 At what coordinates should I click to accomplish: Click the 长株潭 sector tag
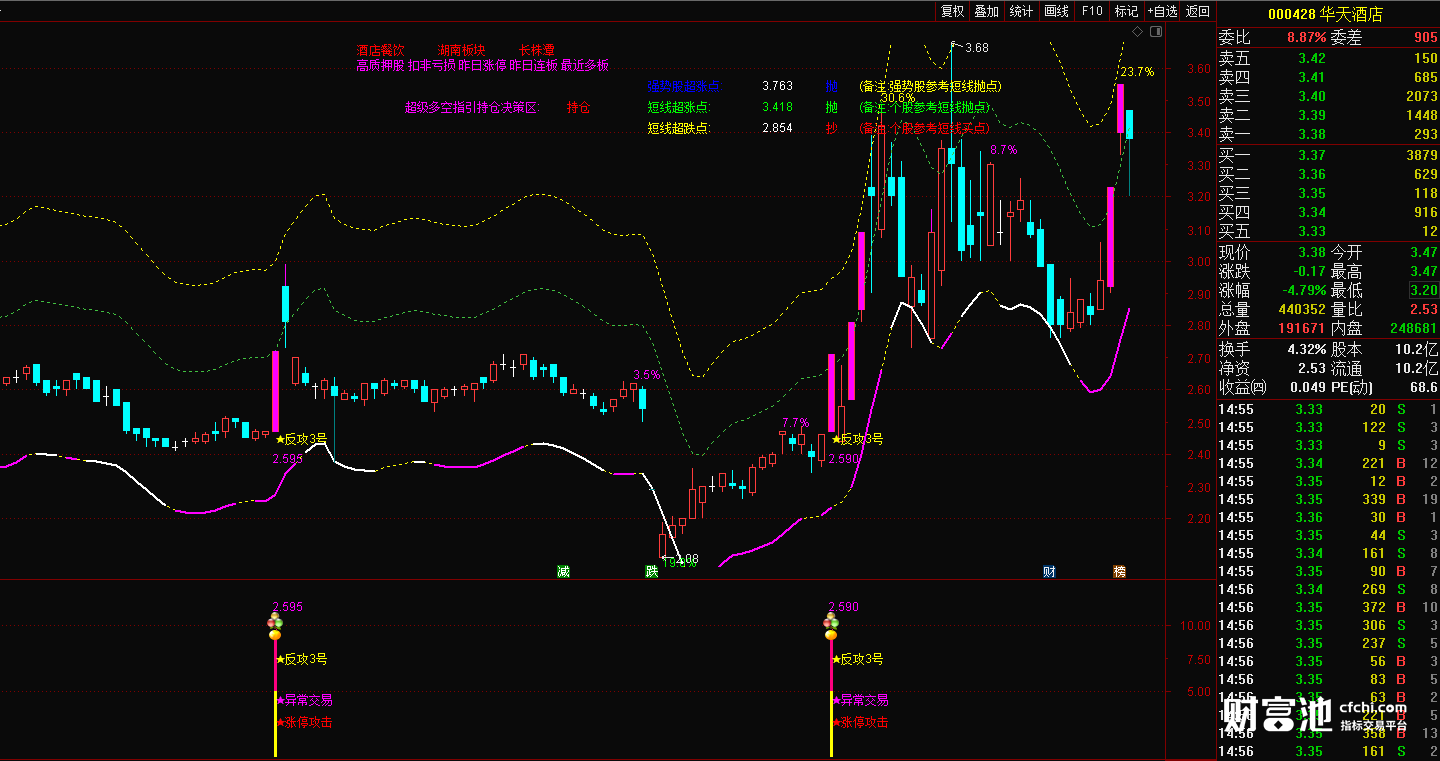(536, 50)
